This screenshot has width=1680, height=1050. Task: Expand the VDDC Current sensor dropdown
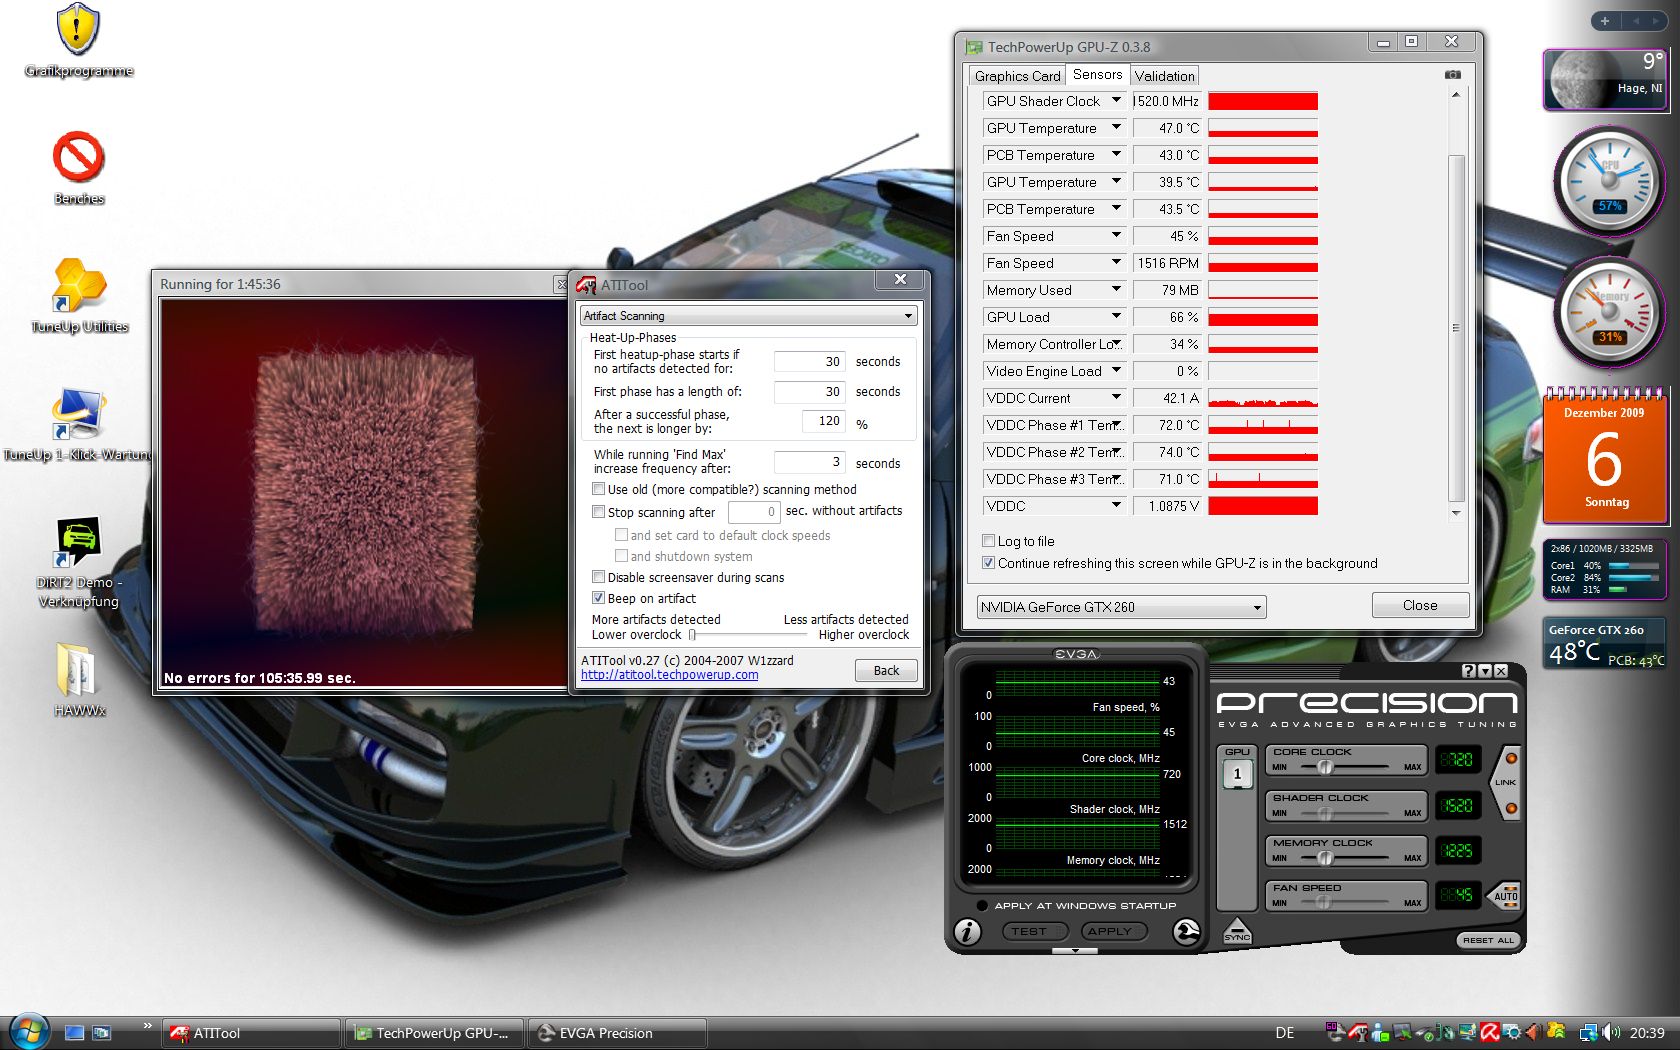coord(1116,398)
